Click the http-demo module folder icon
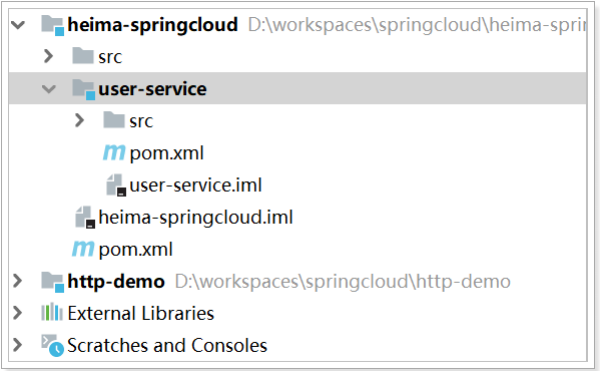 [52, 282]
